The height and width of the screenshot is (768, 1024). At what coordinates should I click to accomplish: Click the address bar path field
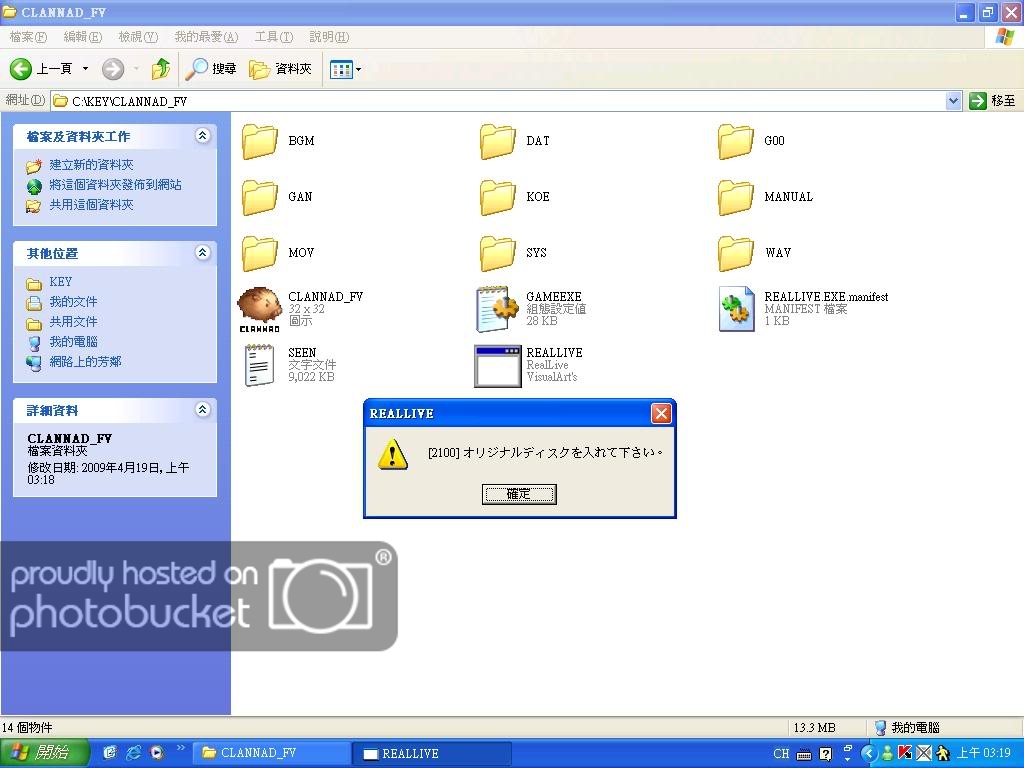(498, 101)
